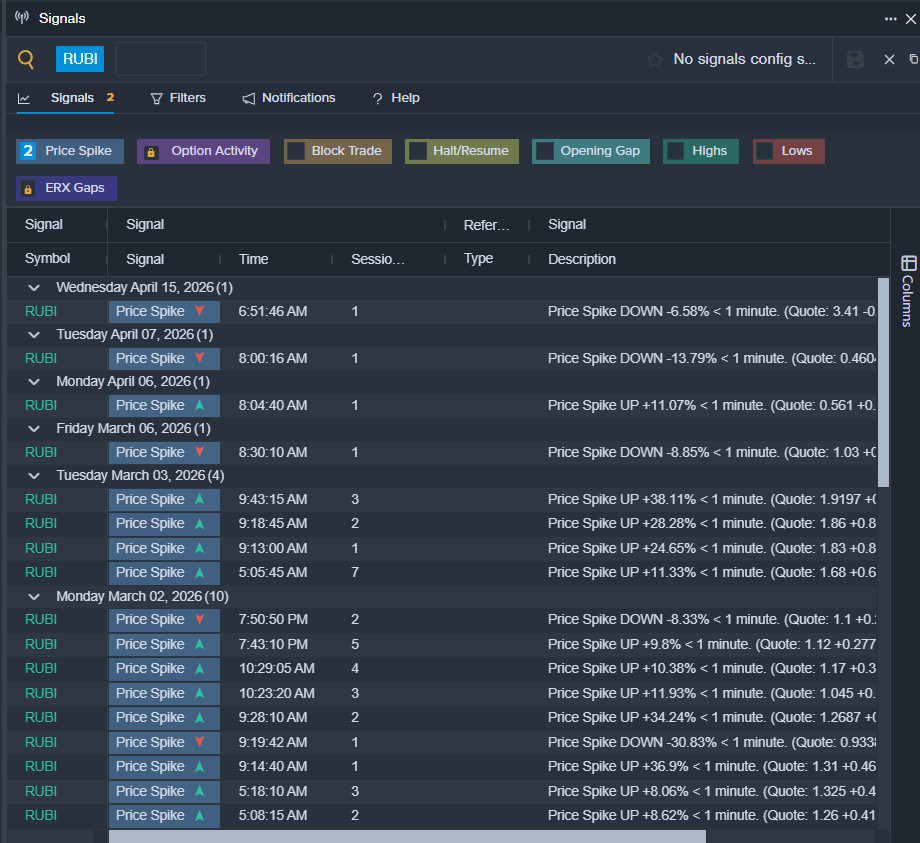Enable the Block Trade signal checkbox

[296, 151]
